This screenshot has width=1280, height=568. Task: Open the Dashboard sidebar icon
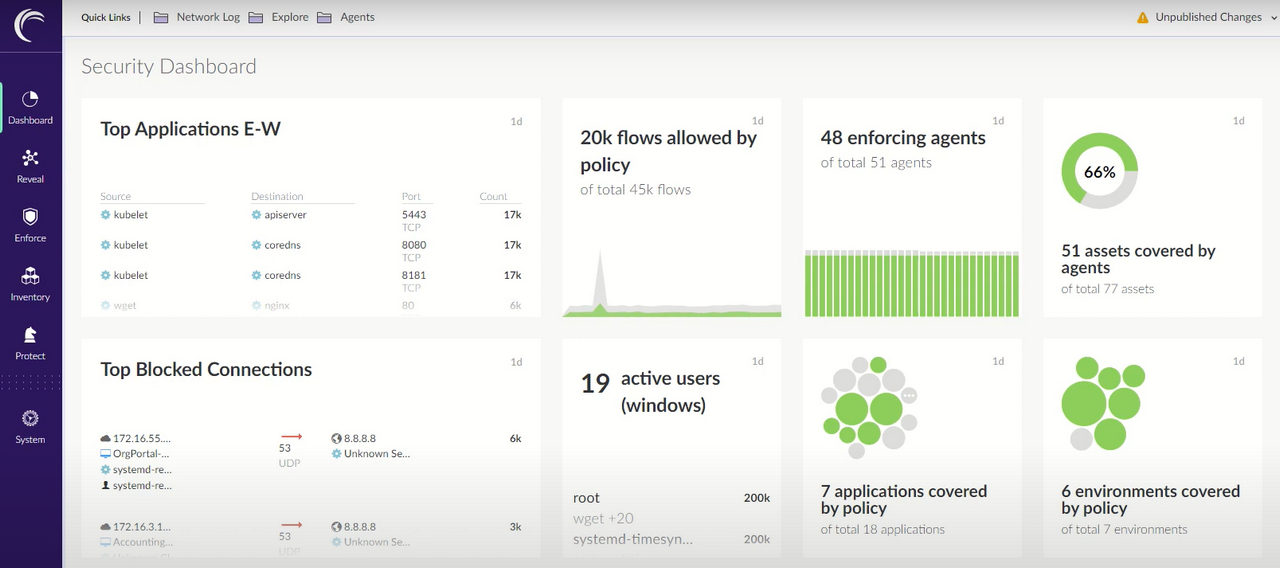(30, 99)
